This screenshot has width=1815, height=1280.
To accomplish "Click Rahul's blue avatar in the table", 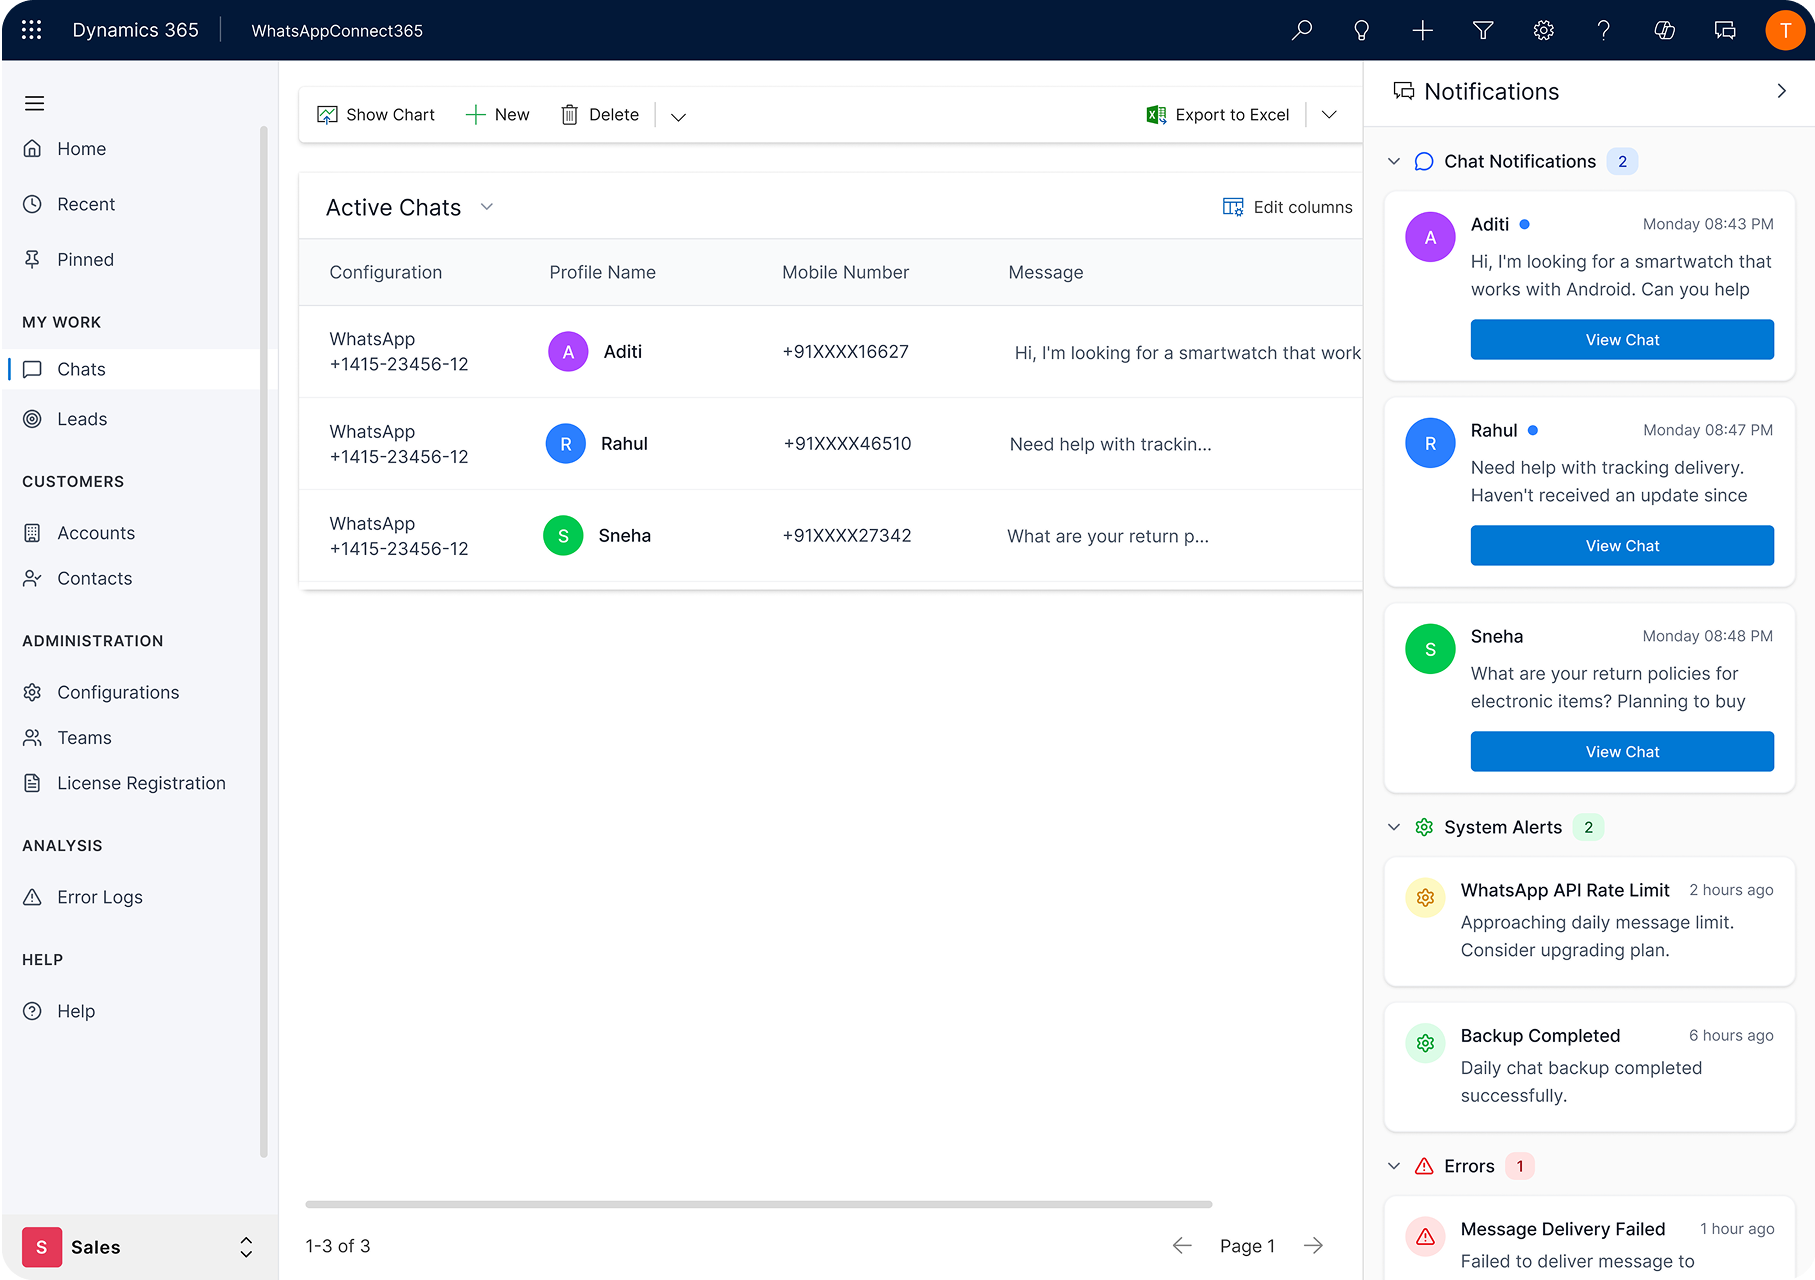I will pyautogui.click(x=566, y=444).
